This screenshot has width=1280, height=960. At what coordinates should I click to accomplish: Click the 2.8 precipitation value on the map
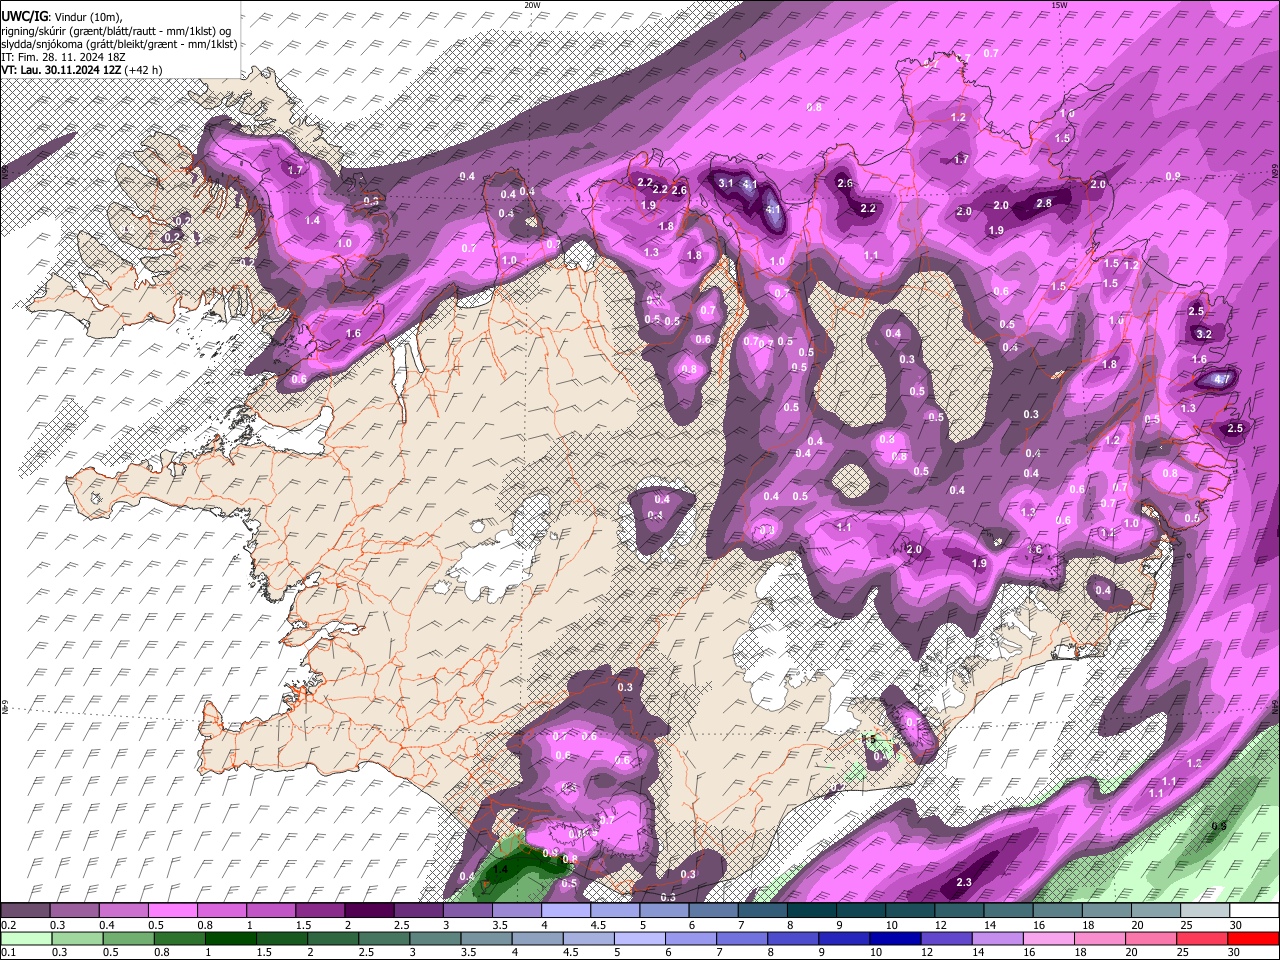(1044, 203)
